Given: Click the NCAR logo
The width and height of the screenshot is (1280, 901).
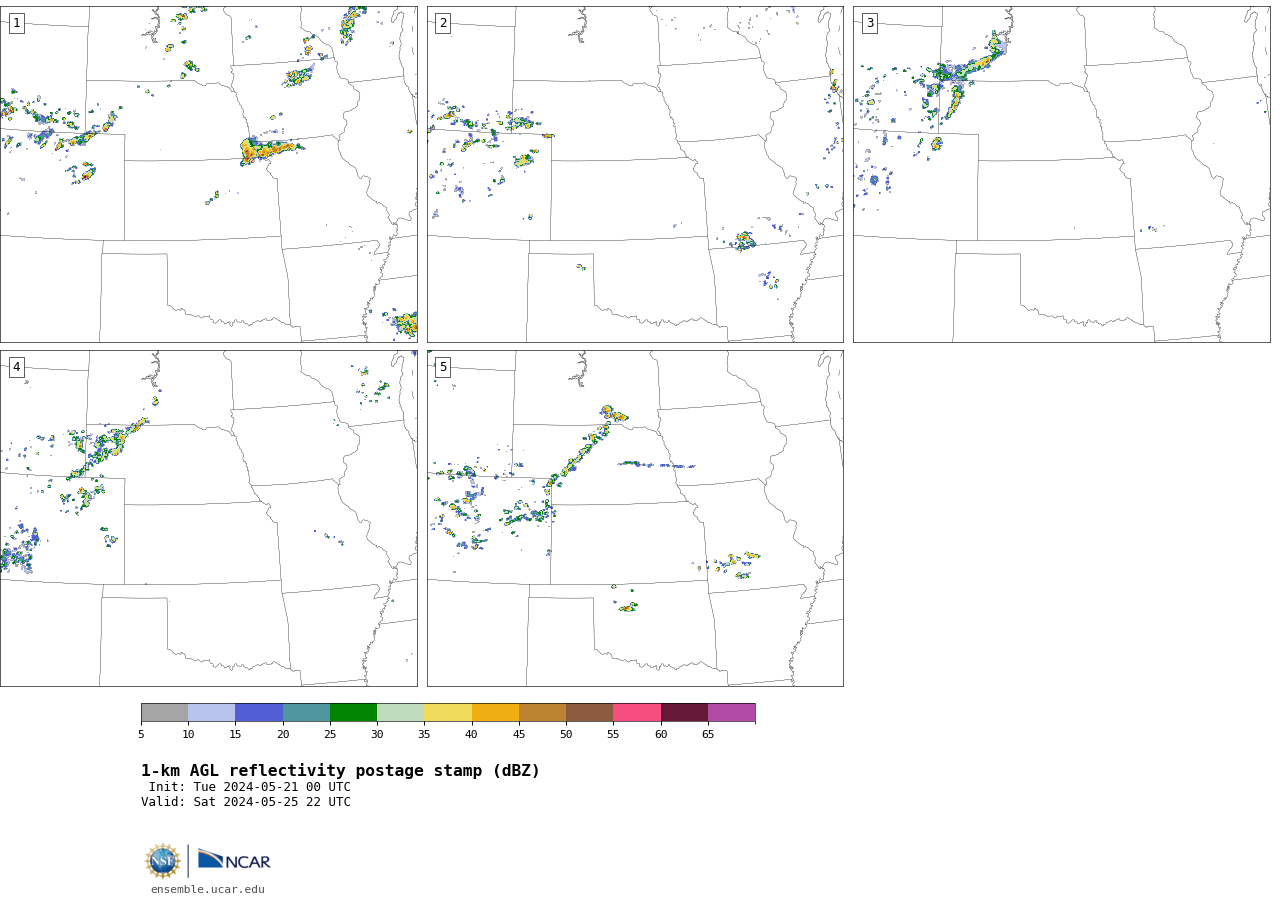Looking at the screenshot, I should click(234, 860).
